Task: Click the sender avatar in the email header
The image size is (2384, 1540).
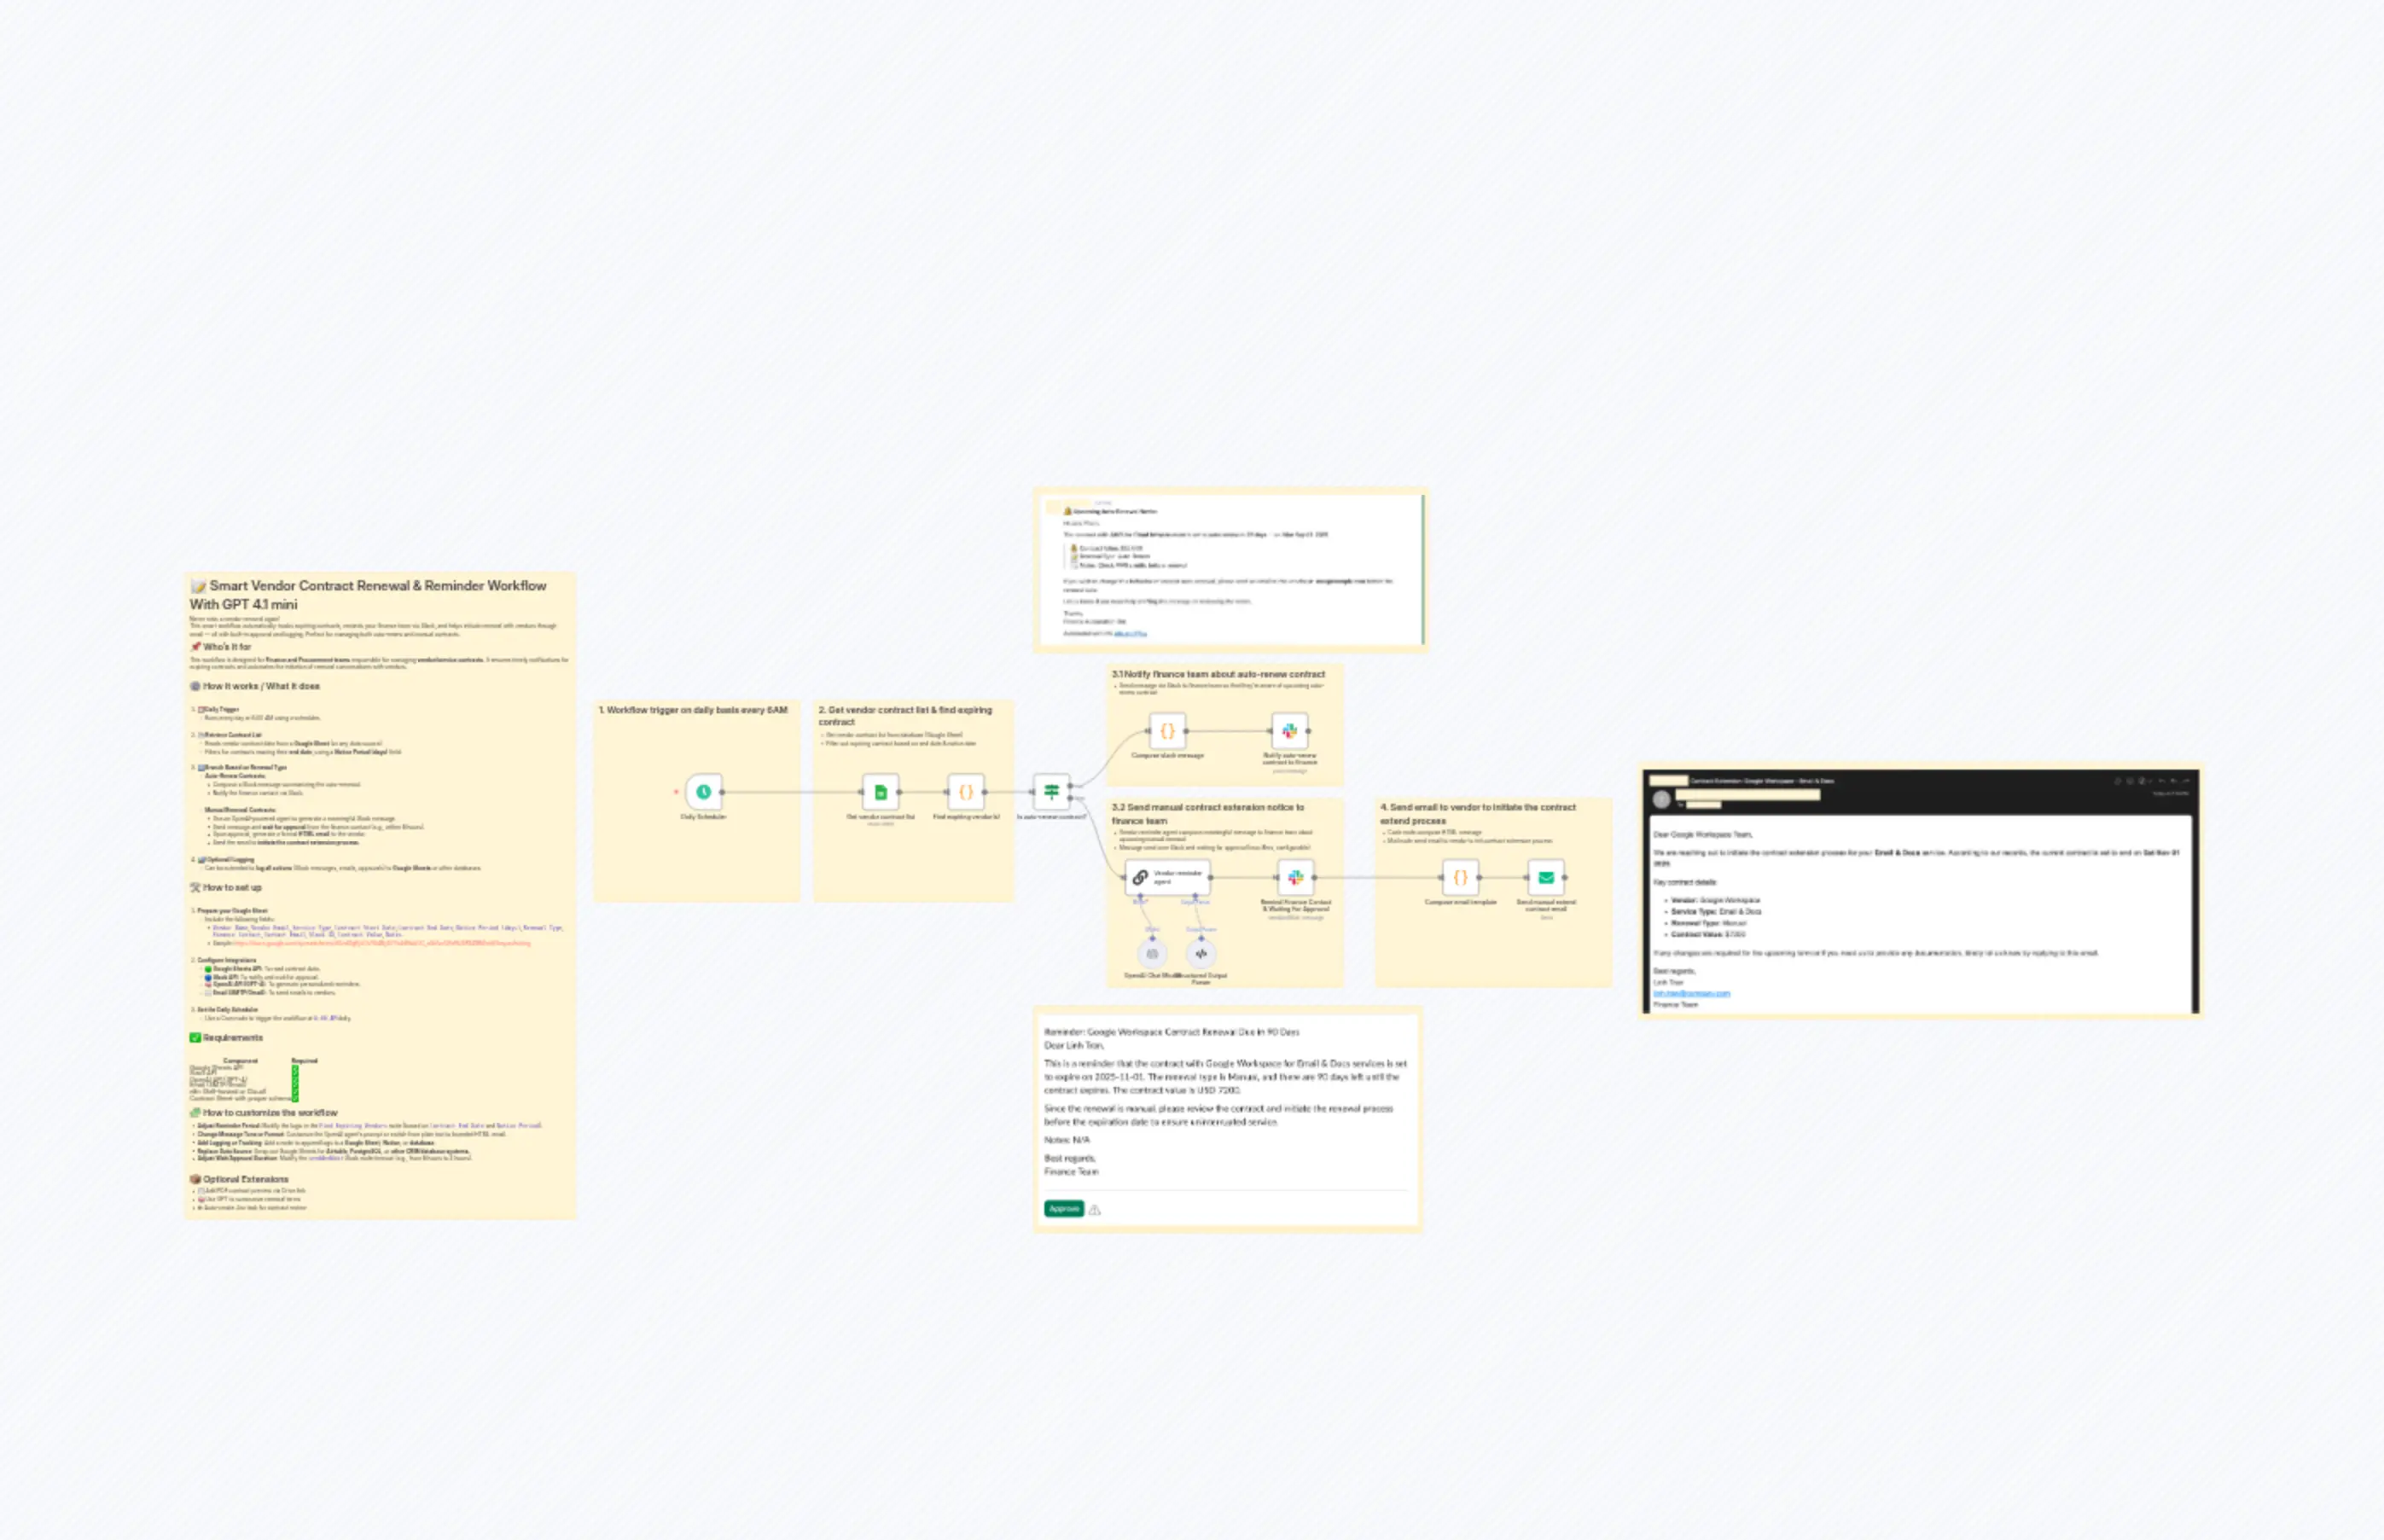Action: [1661, 800]
